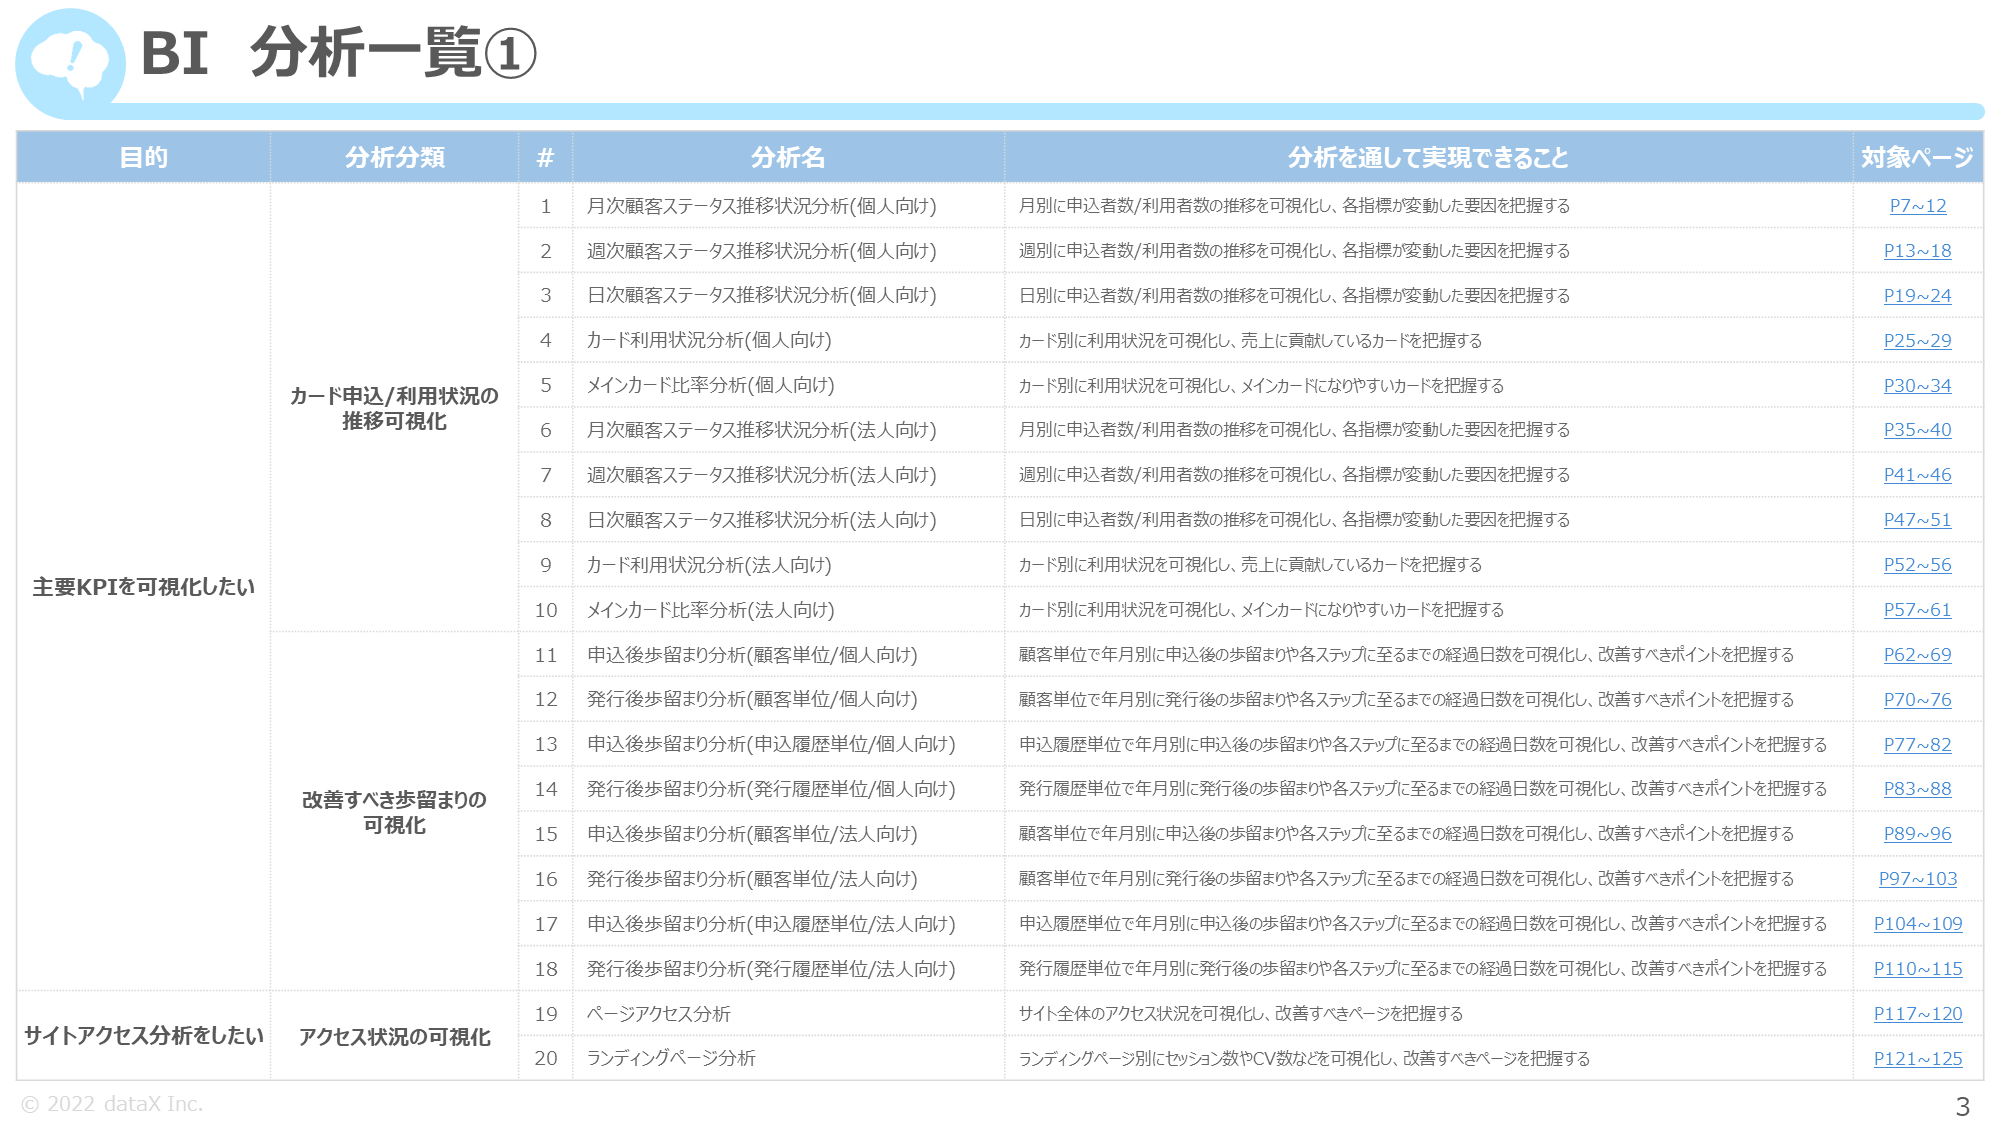Click description starting ランディングページ別にセッション数
The width and height of the screenshot is (2000, 1125).
[1304, 1059]
